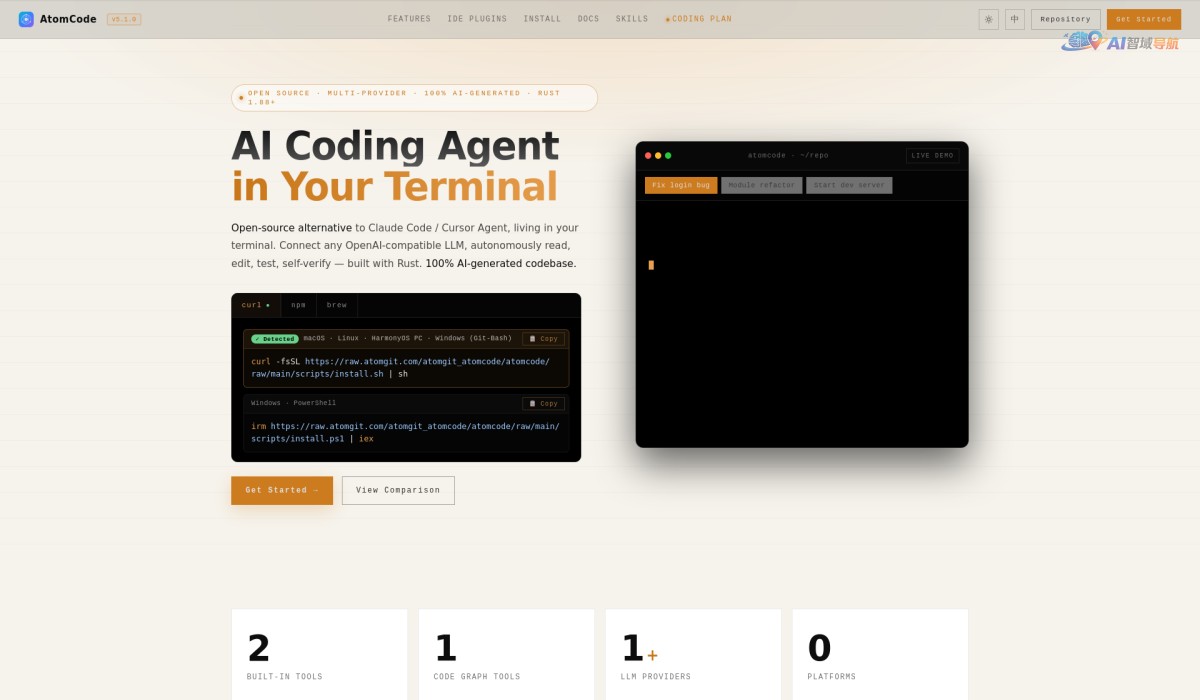Click the AtomCode brand name text
Viewport: 1200px width, 700px height.
[68, 19]
